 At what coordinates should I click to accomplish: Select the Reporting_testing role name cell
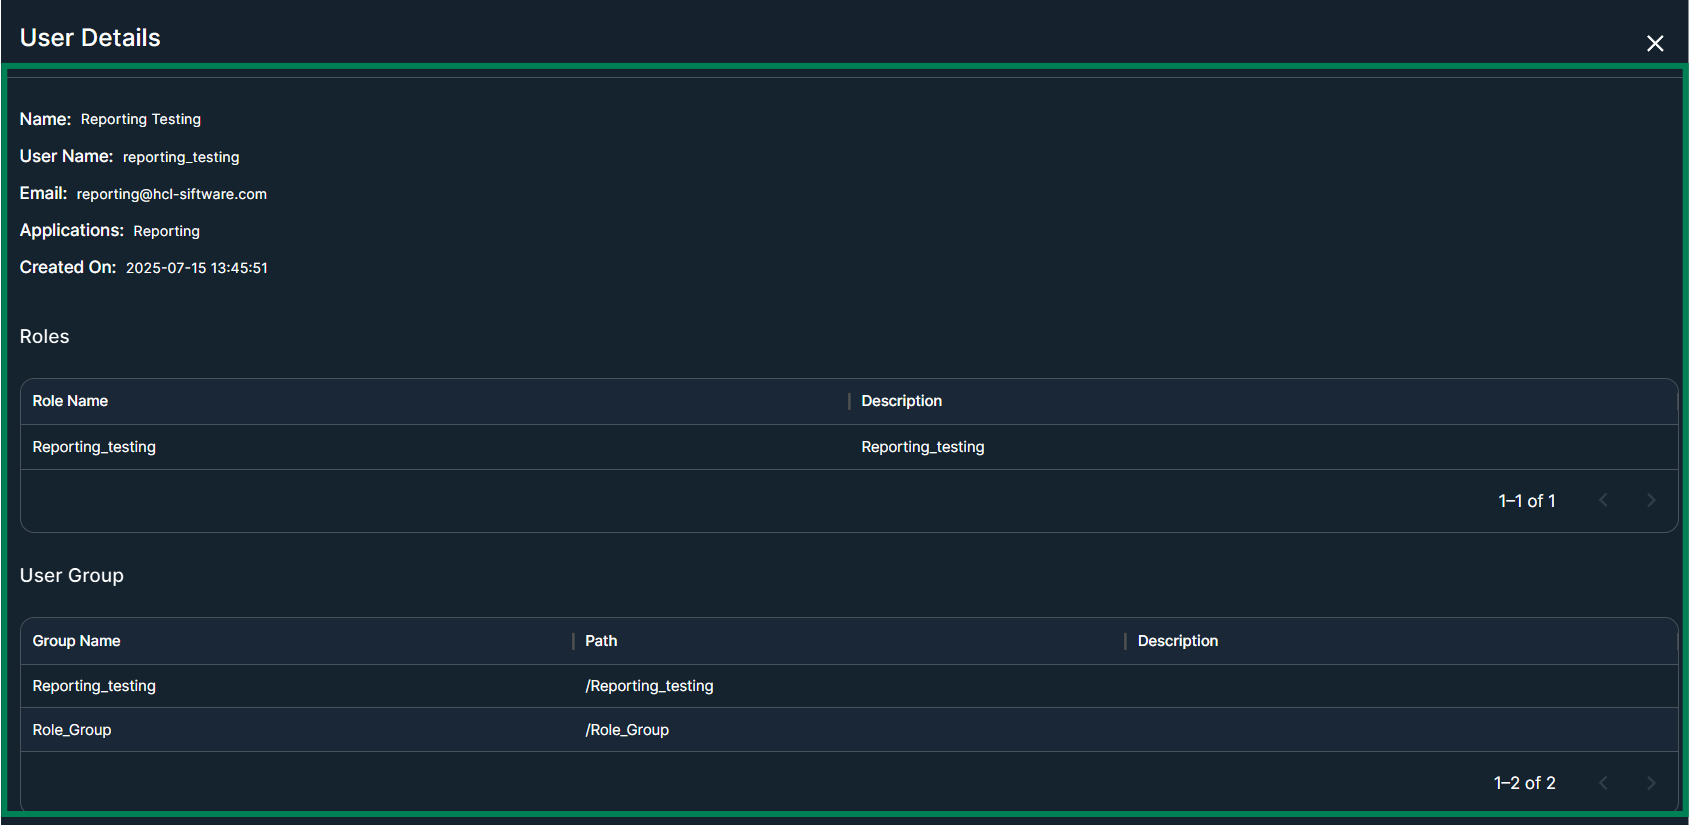94,447
